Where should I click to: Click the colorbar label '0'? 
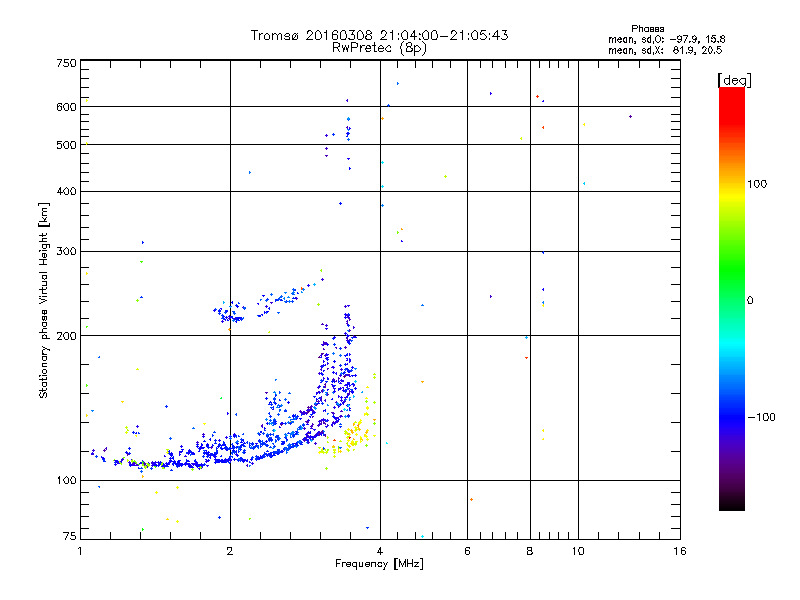[x=750, y=300]
